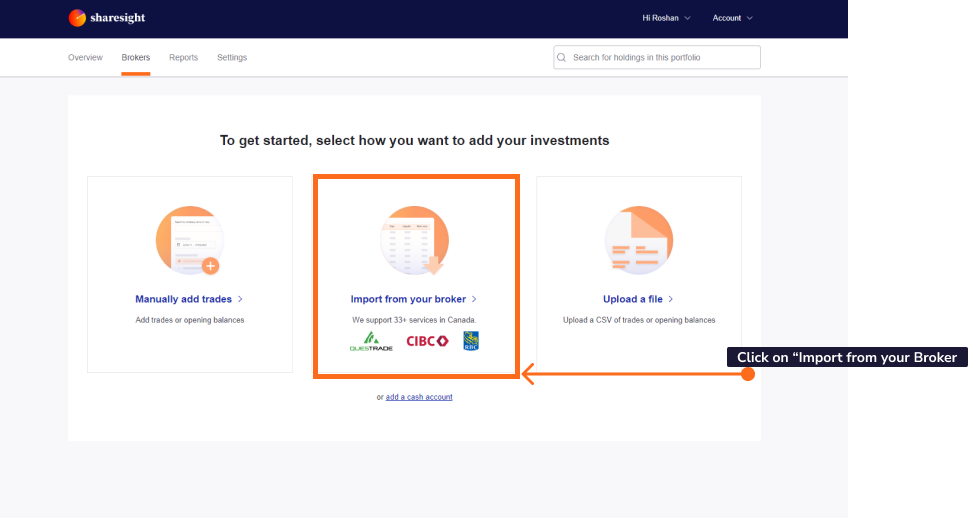Click the chevron beside Upload a file
Viewport: 968px width, 524px height.
670,299
